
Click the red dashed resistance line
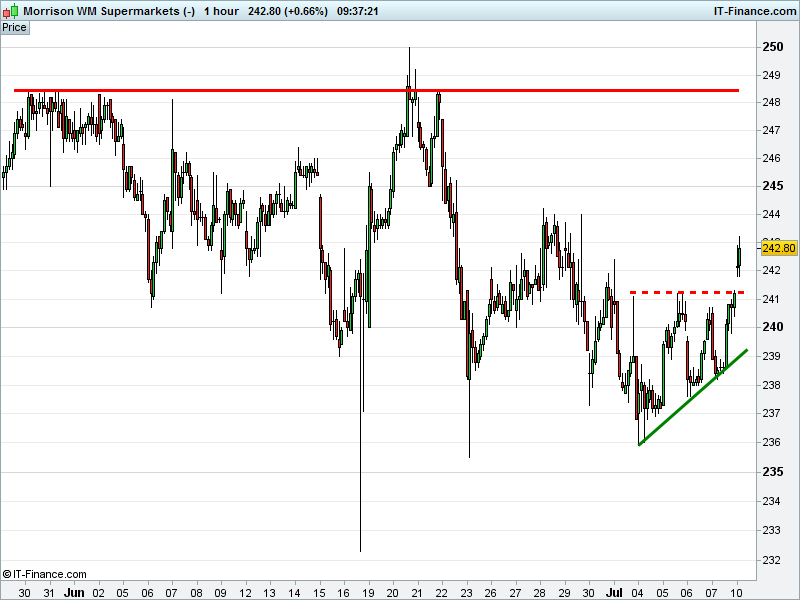click(x=687, y=292)
